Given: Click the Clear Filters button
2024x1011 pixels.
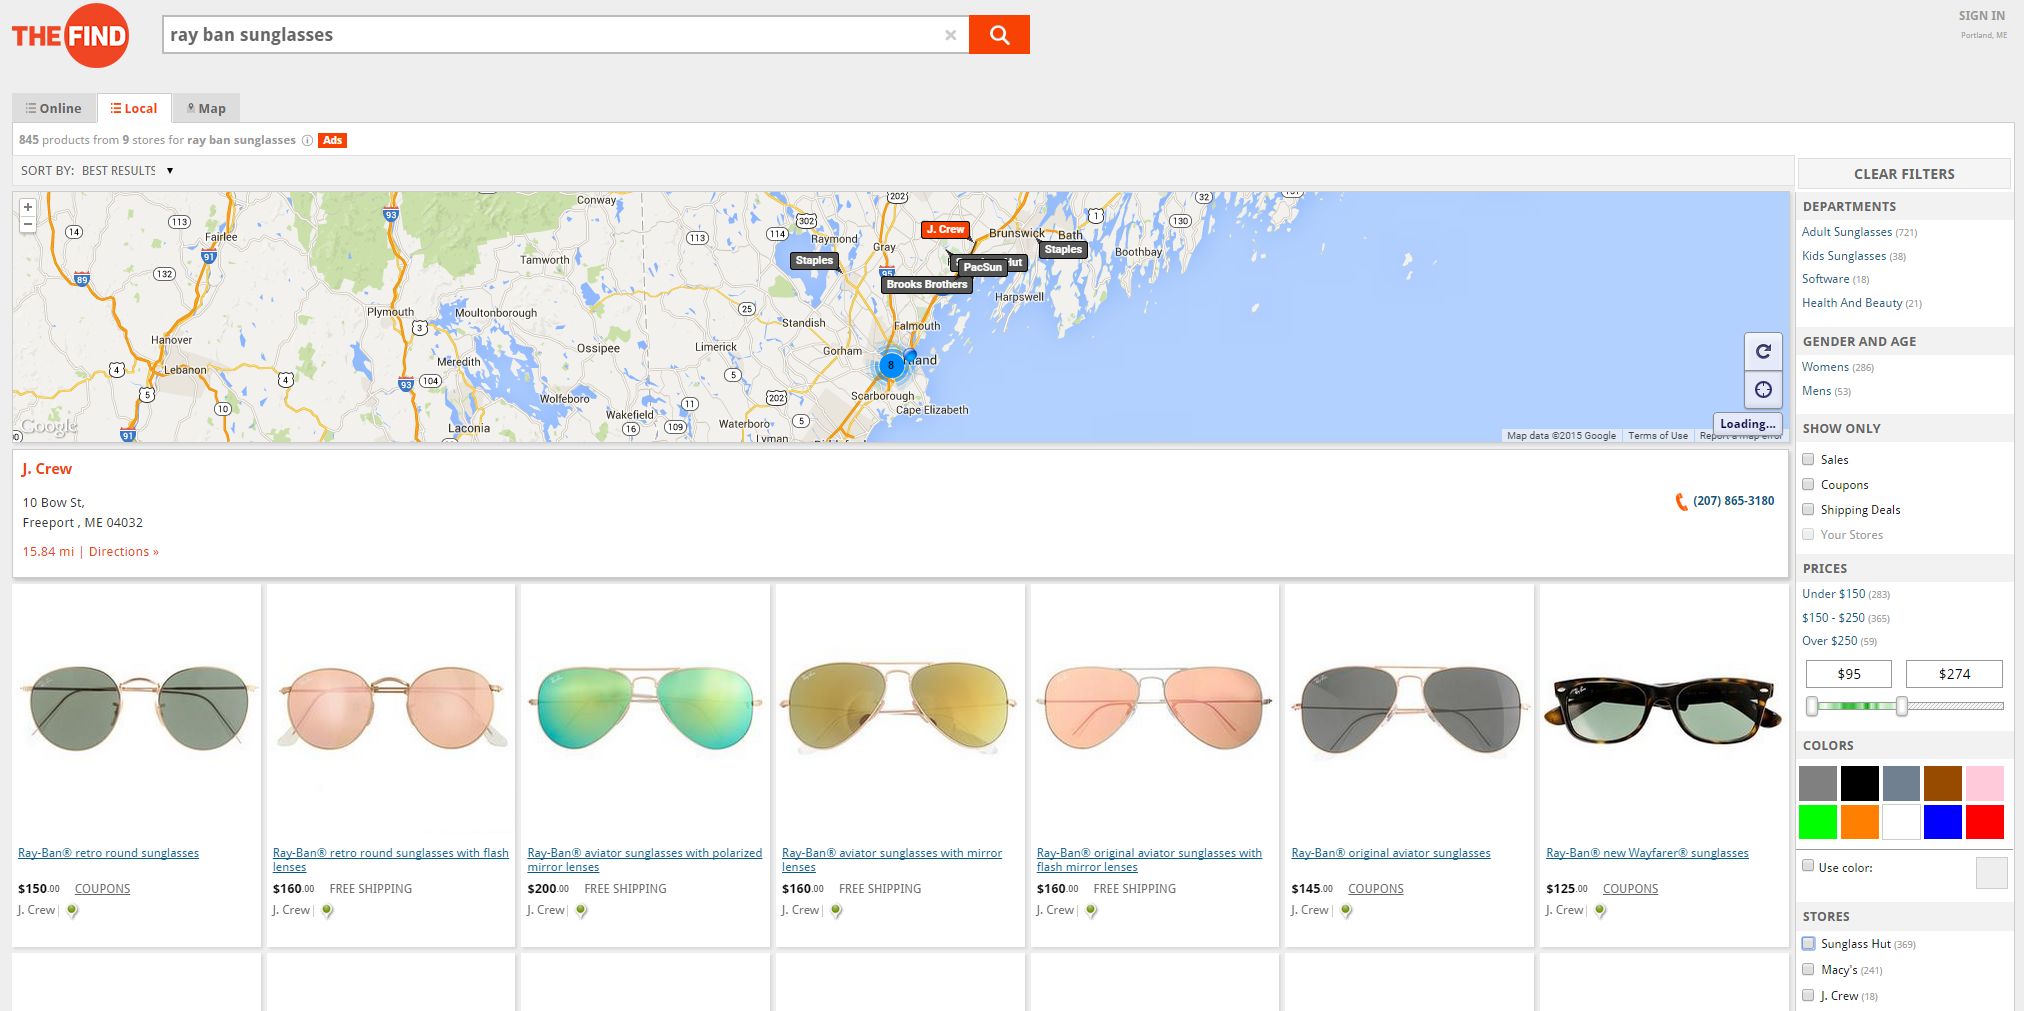Looking at the screenshot, I should [x=1903, y=173].
